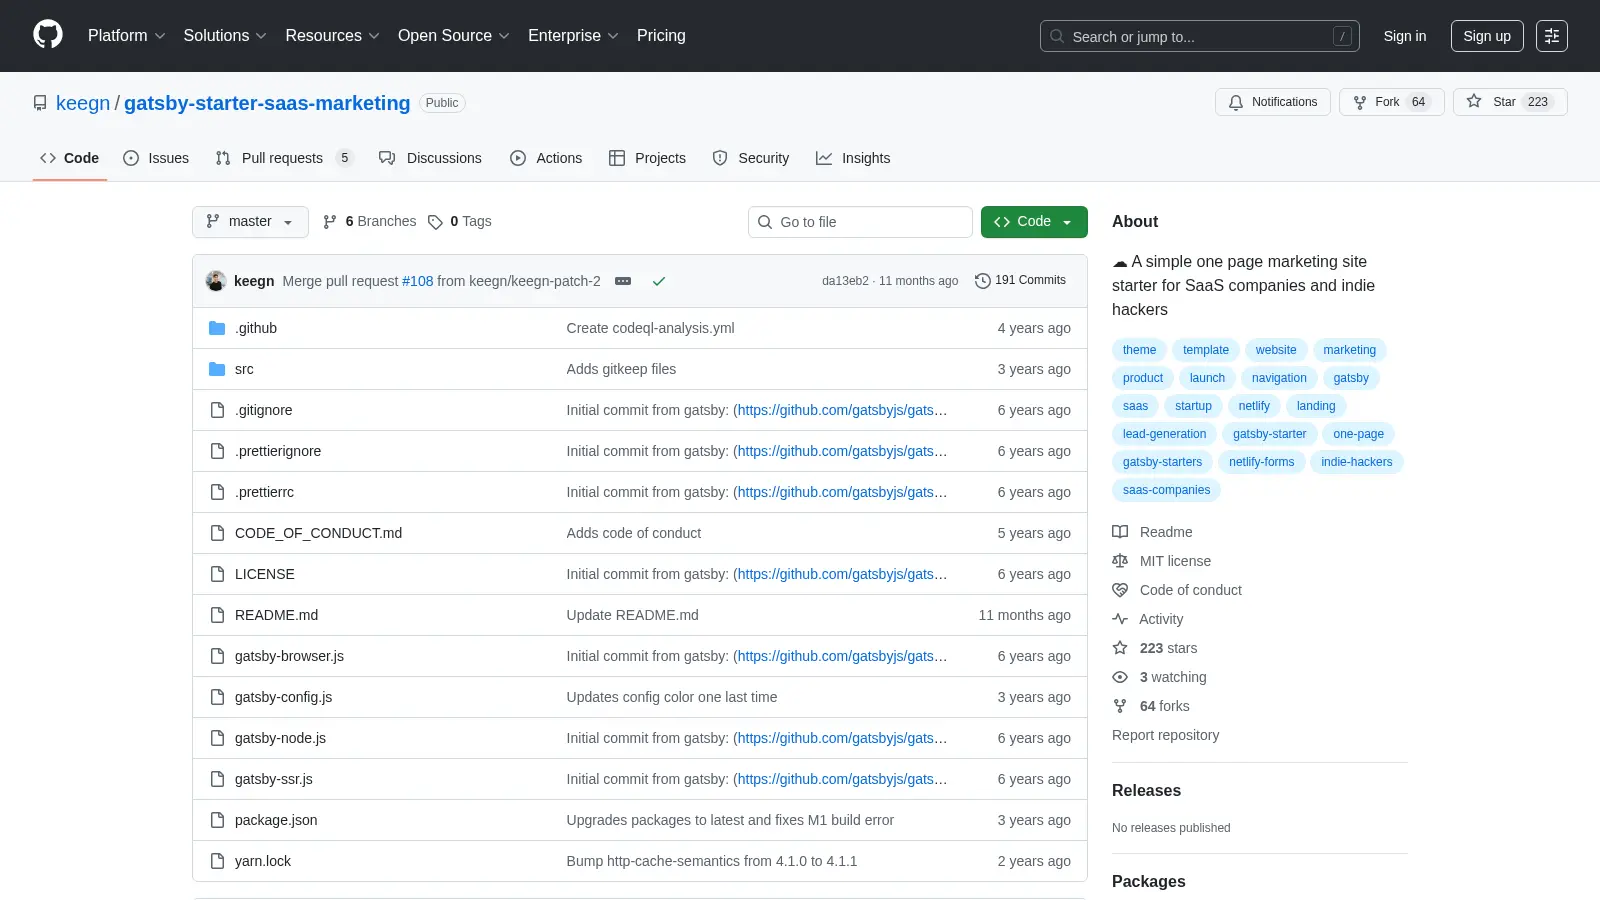This screenshot has width=1600, height=900.
Task: Click the GitHub logo icon
Action: (48, 35)
